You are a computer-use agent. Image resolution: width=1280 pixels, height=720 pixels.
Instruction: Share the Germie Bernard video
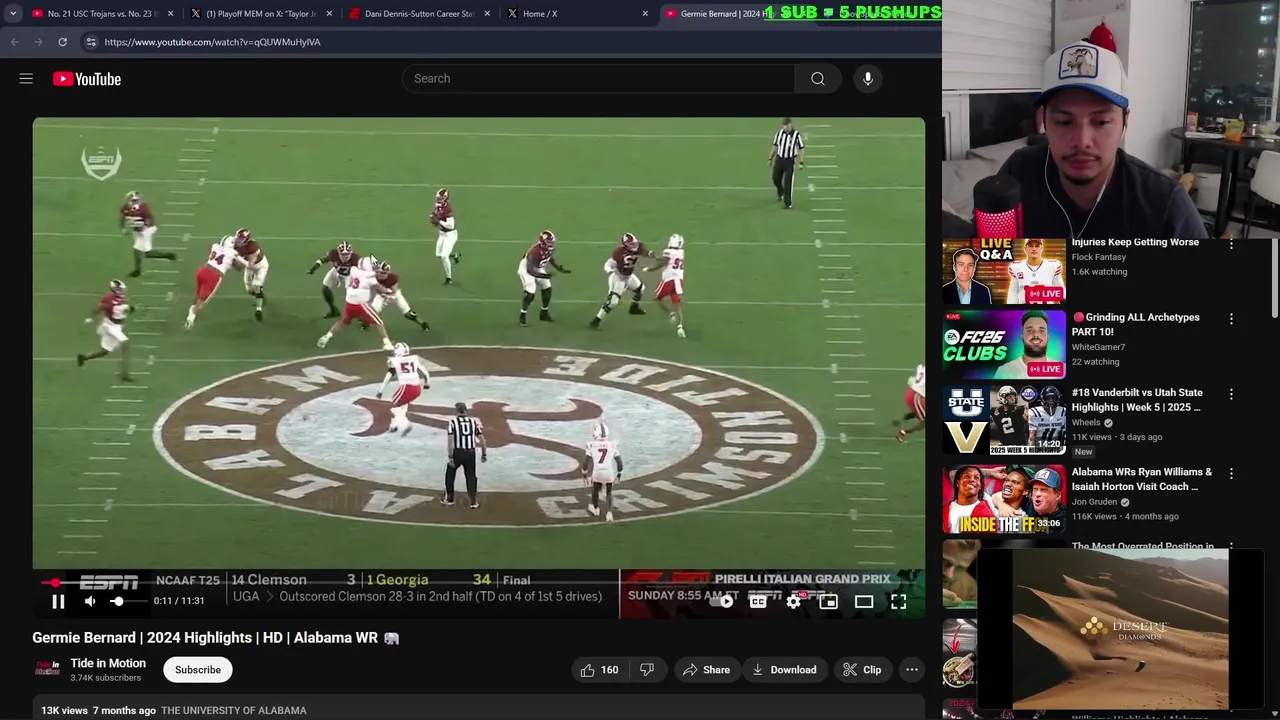706,670
